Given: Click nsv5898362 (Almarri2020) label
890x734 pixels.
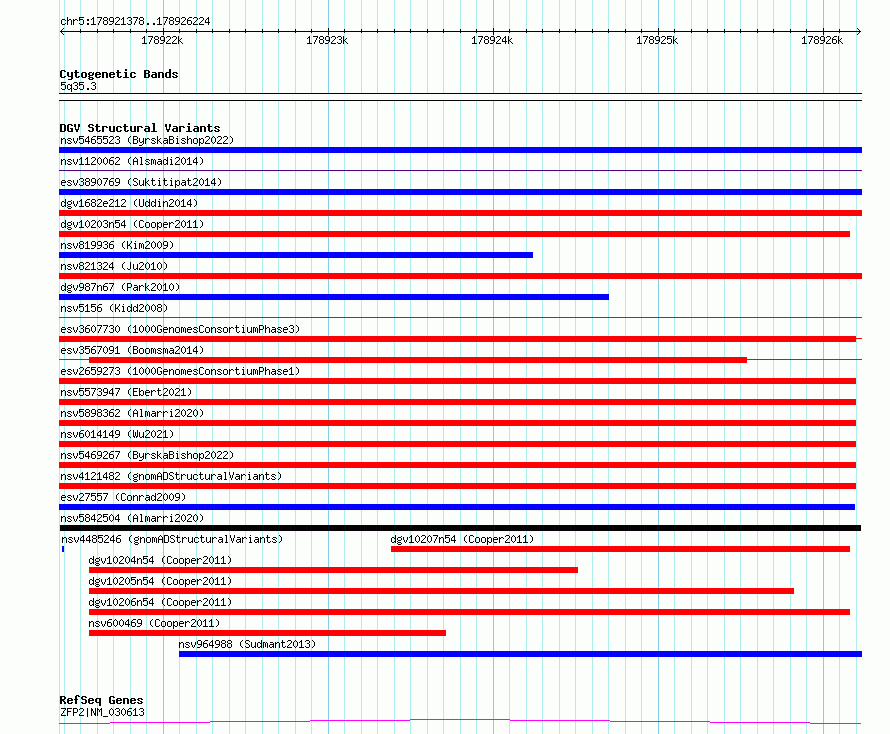Looking at the screenshot, I should point(132,413).
